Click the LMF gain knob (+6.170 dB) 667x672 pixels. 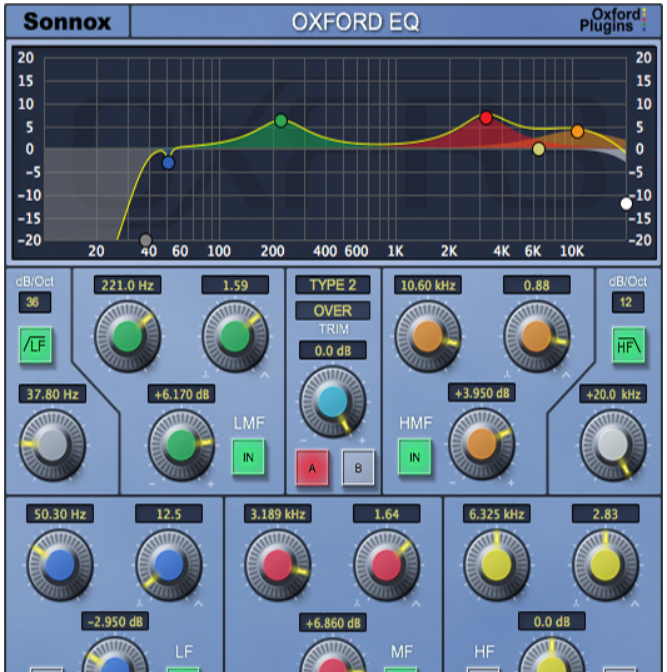[181, 445]
